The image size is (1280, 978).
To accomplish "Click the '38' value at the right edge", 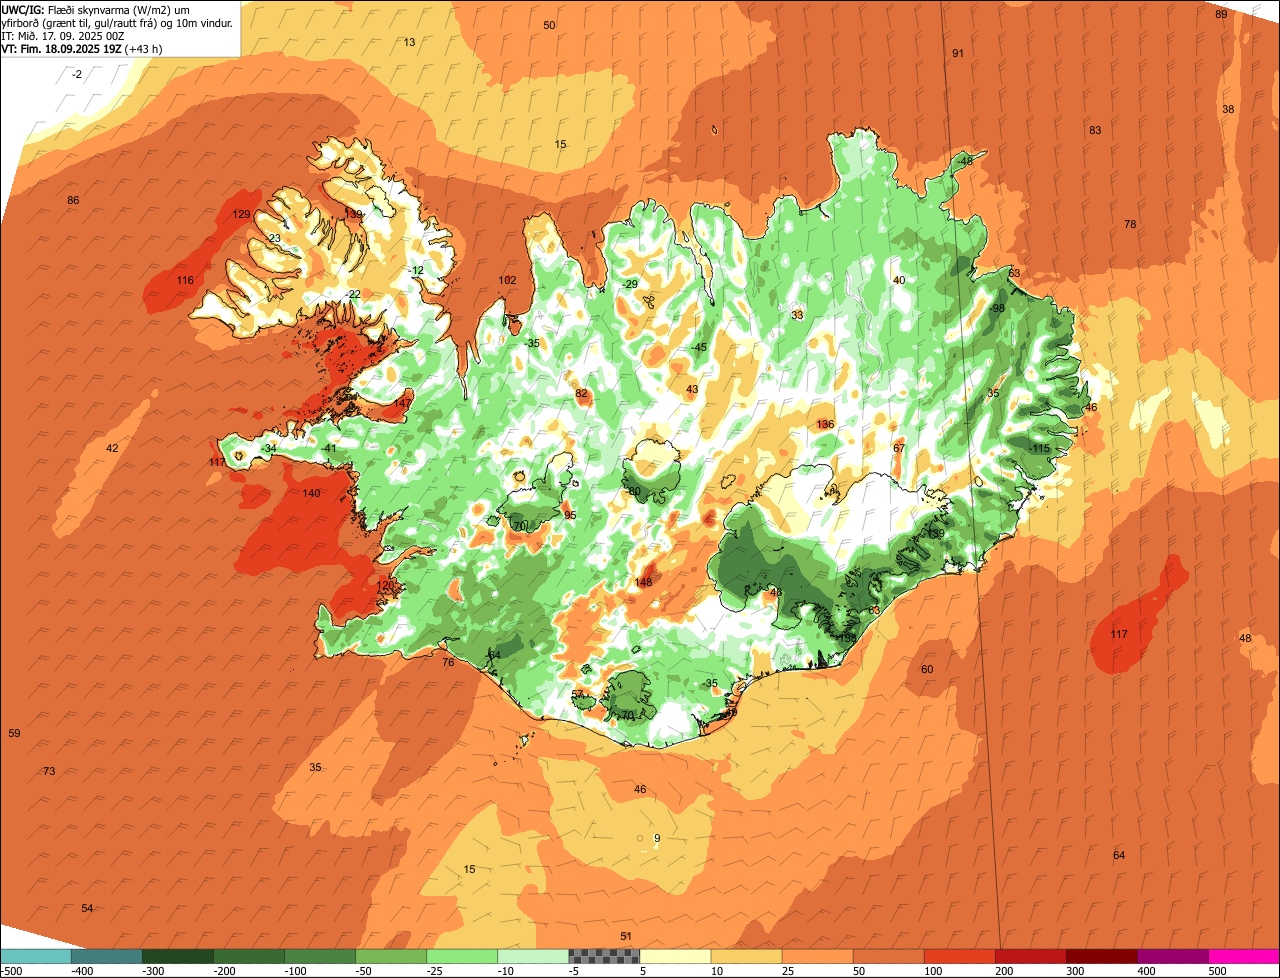I will (x=1228, y=109).
